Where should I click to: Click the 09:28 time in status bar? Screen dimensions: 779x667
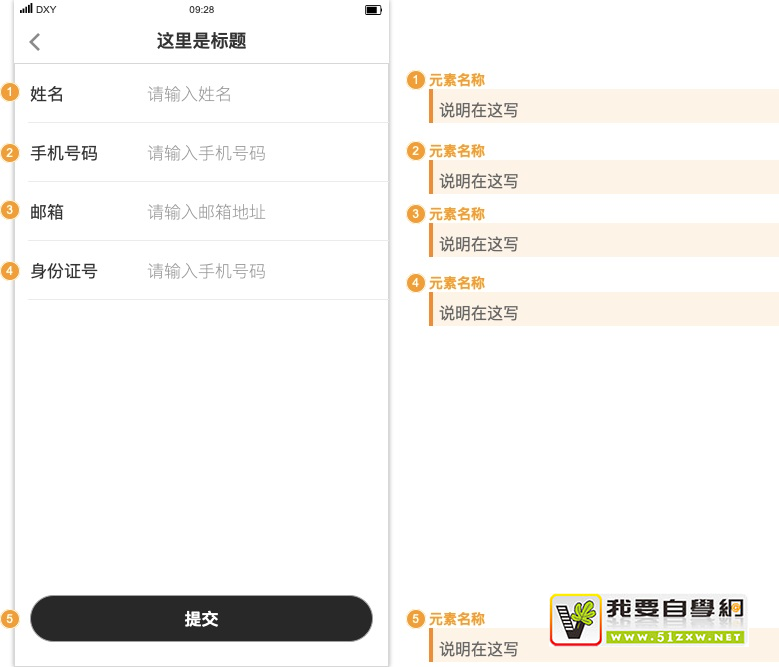click(201, 9)
